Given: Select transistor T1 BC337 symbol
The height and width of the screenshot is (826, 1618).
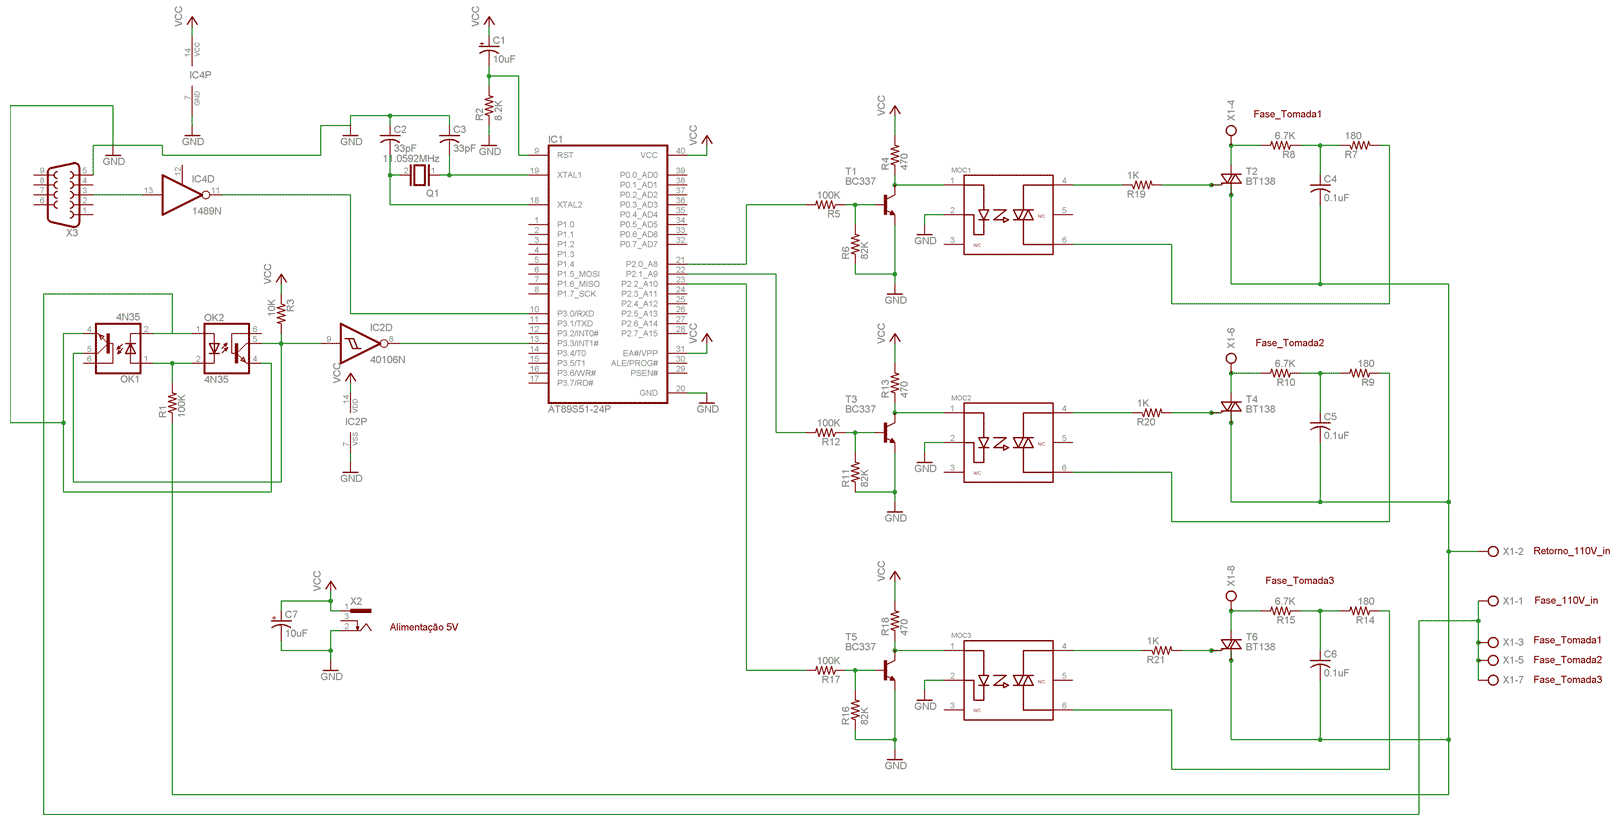Looking at the screenshot, I should pos(888,205).
